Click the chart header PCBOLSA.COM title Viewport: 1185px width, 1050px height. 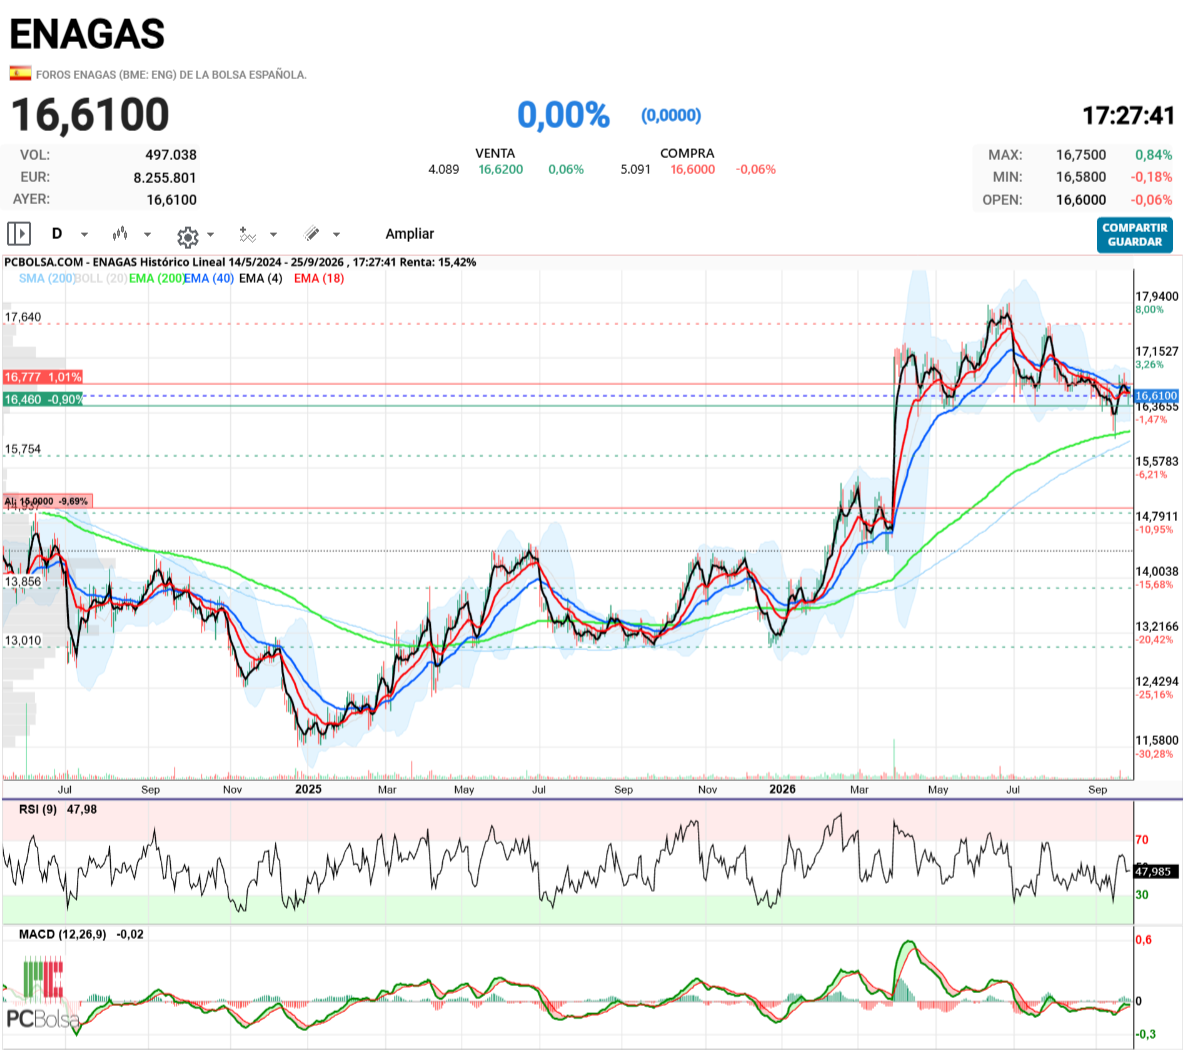click(240, 262)
